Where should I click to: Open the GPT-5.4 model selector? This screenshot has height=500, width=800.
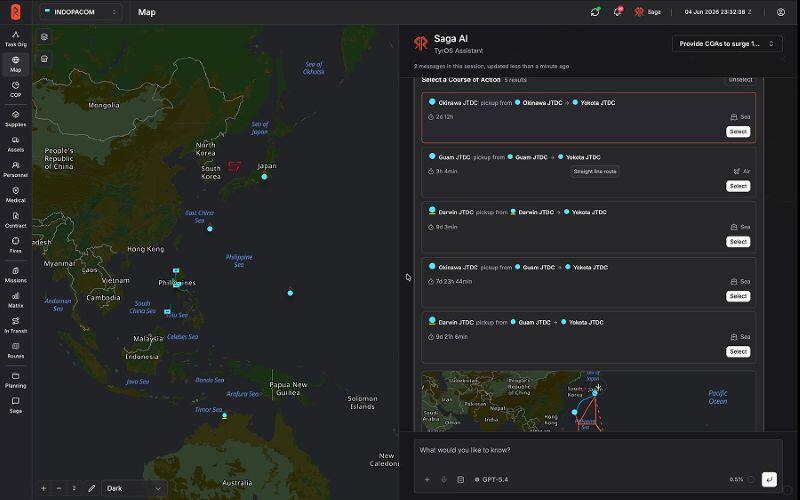point(491,480)
